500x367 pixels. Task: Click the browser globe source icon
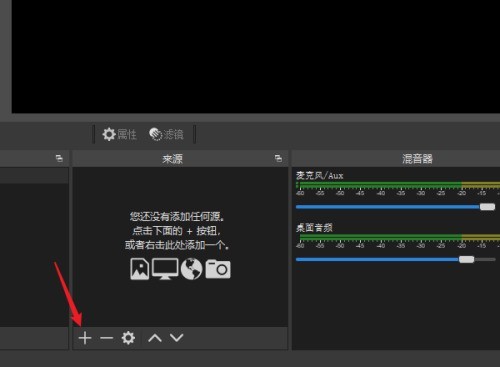191,269
